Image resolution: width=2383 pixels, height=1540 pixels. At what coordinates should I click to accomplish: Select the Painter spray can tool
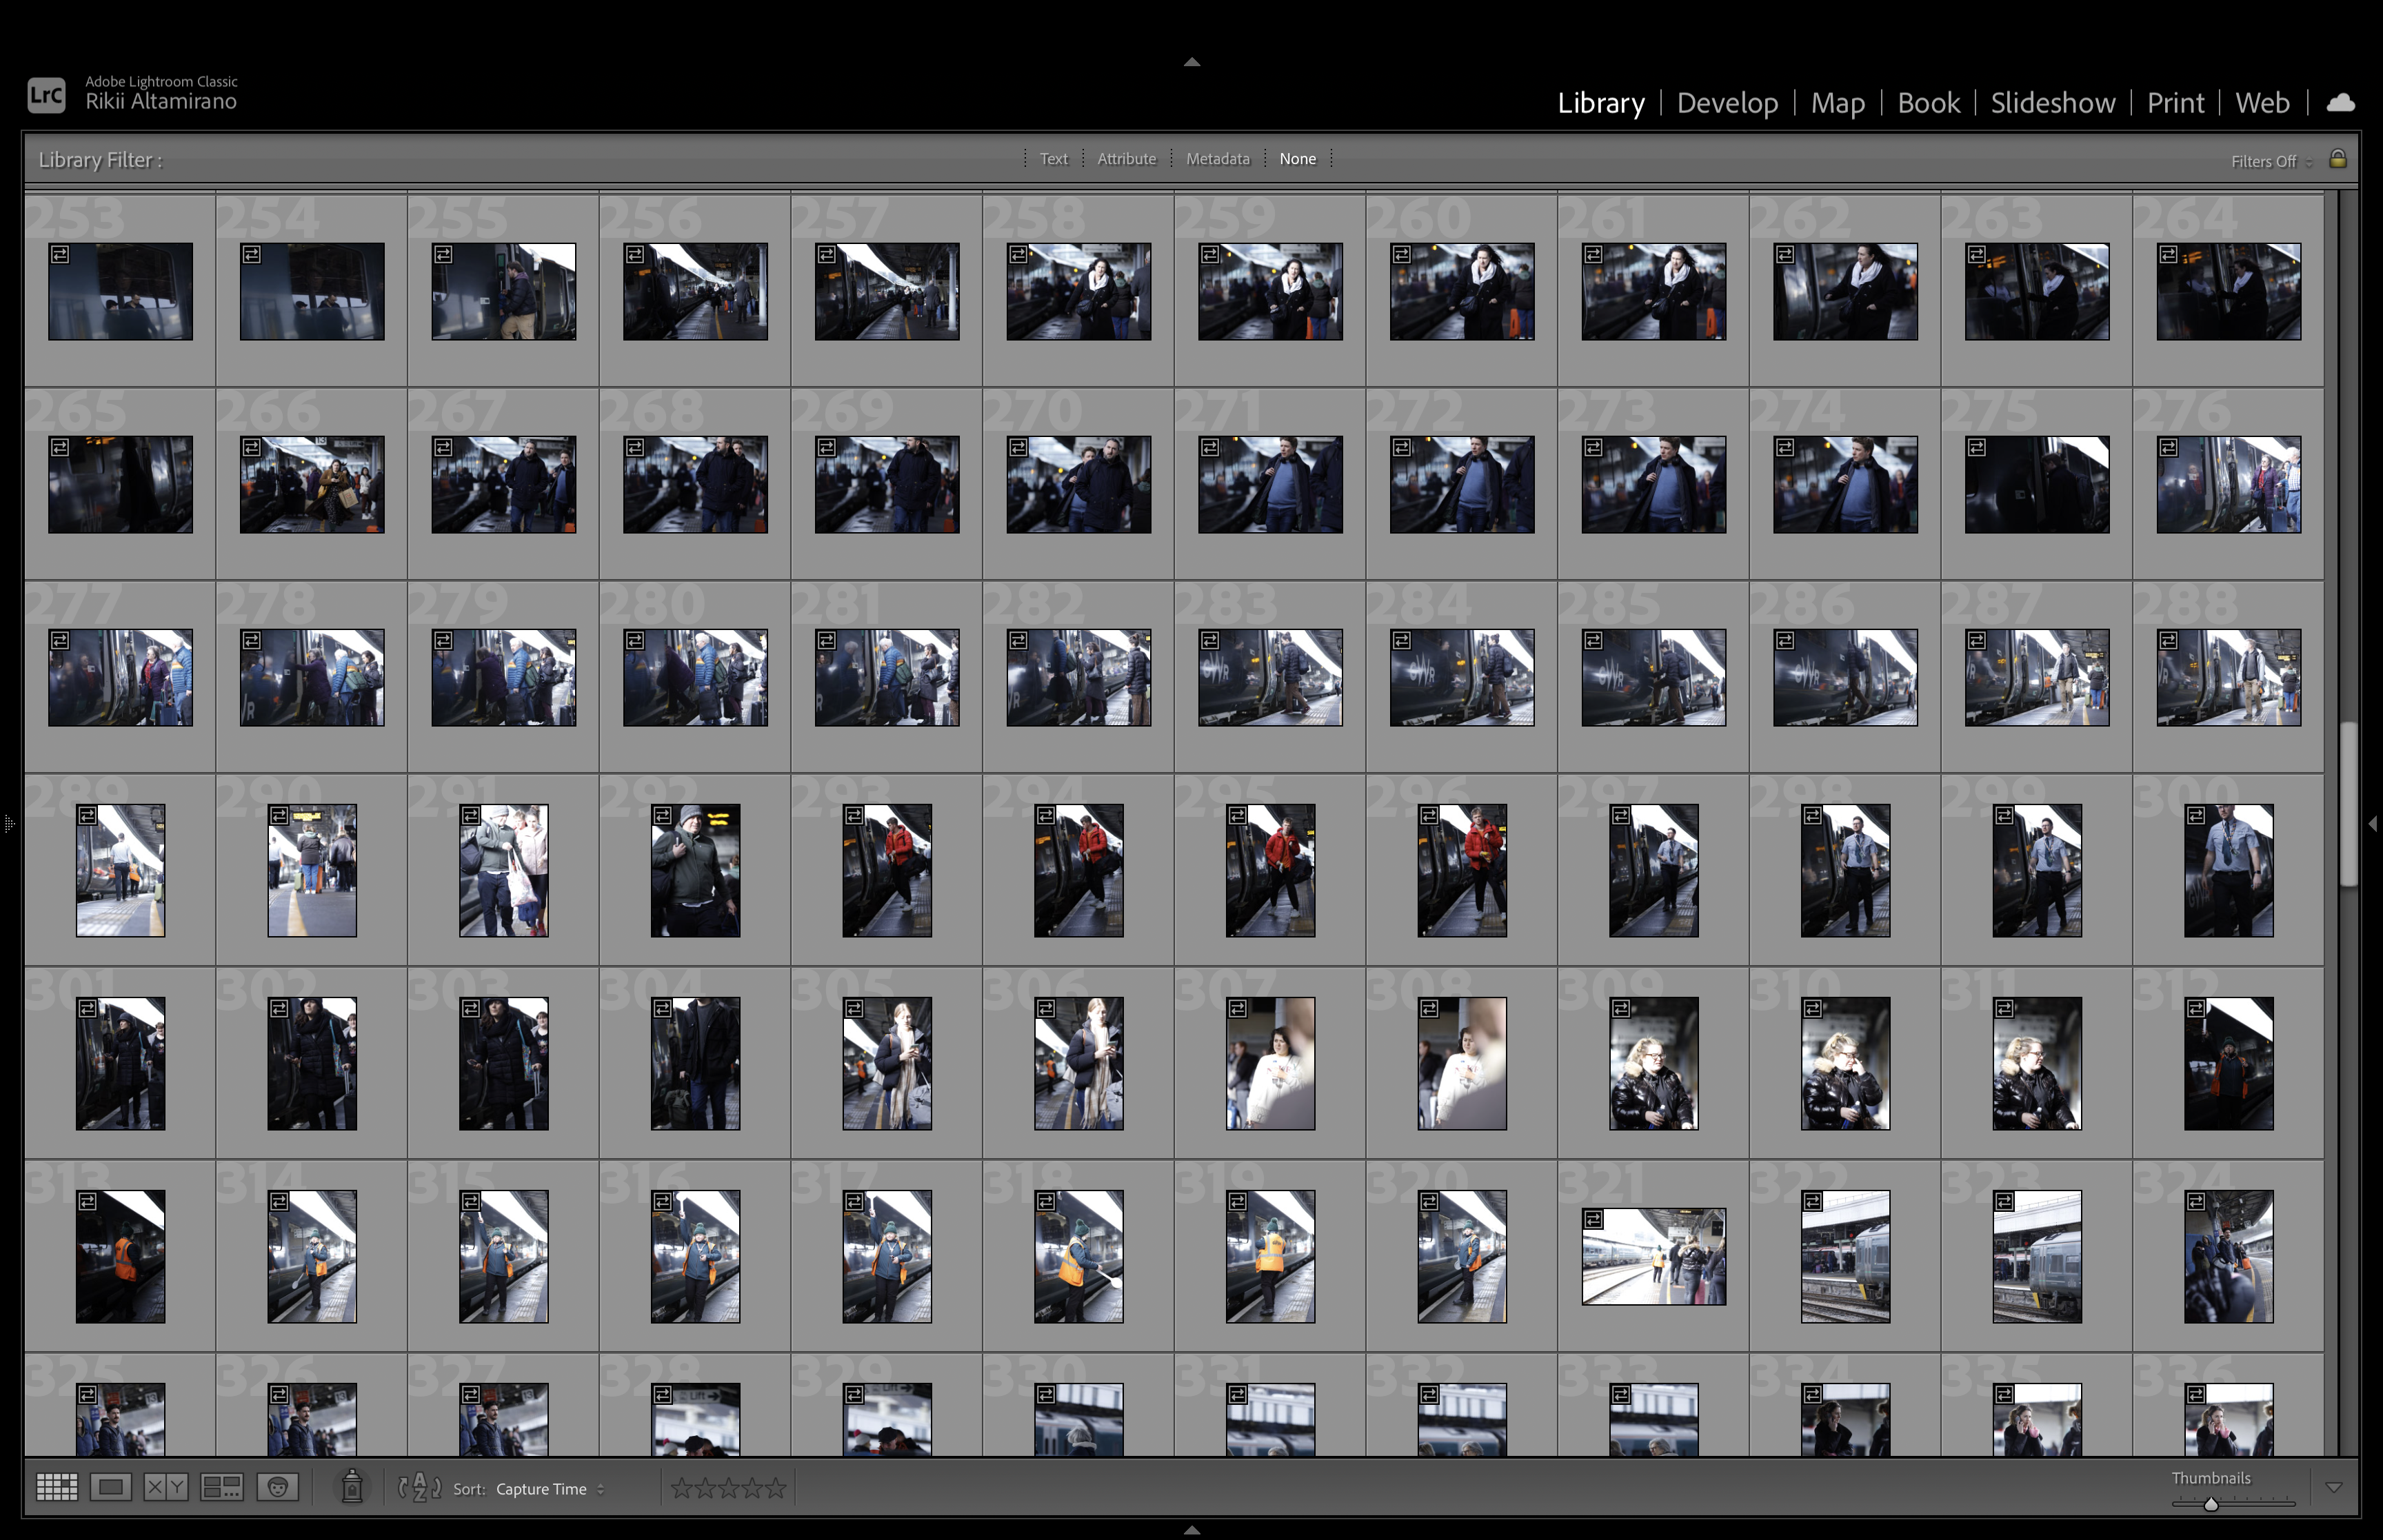pos(352,1488)
